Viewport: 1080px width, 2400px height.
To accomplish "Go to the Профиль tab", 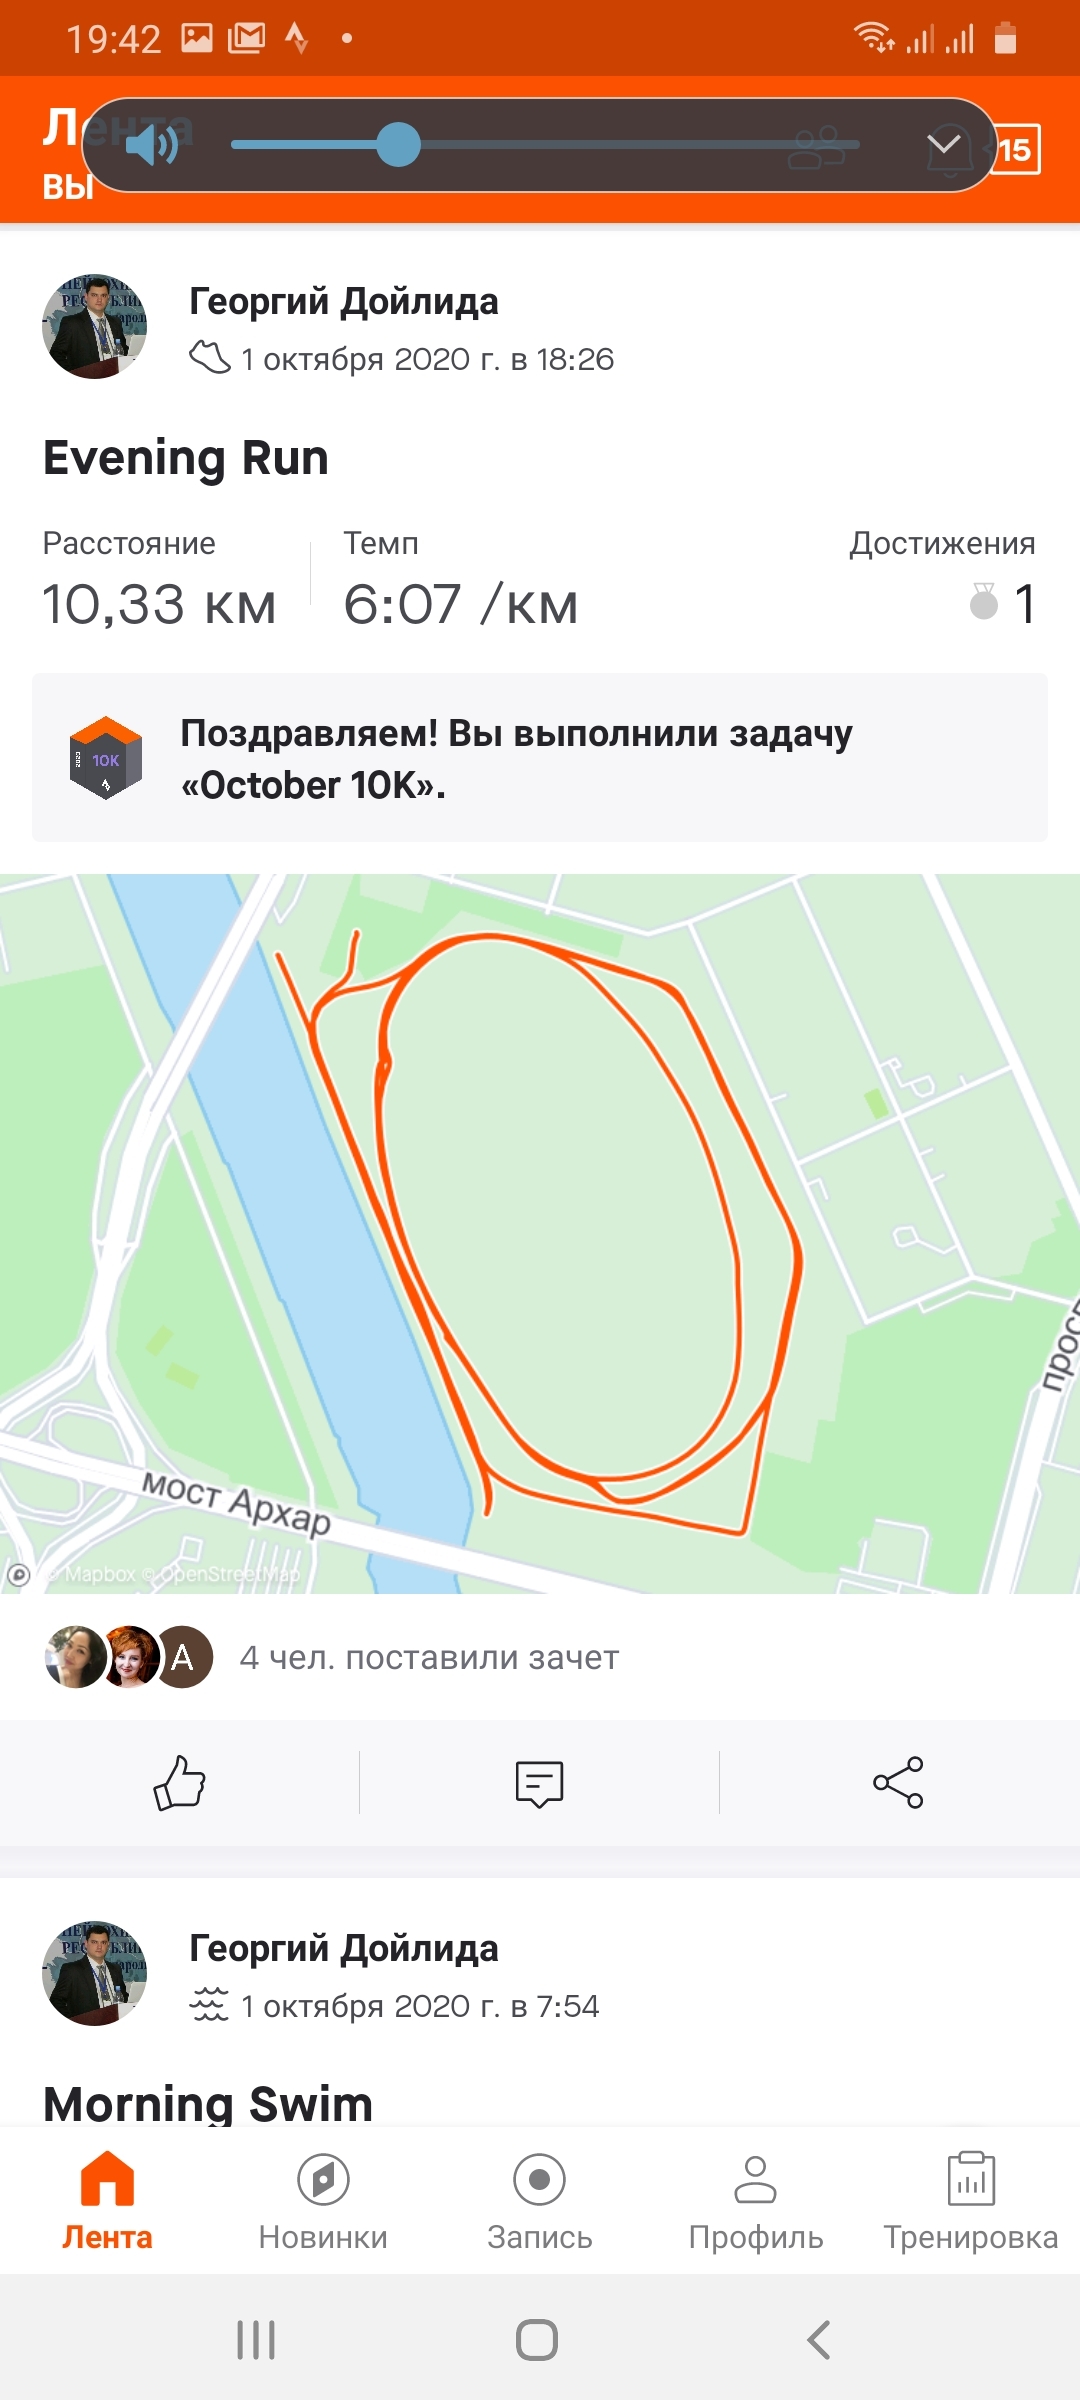I will pos(756,2202).
